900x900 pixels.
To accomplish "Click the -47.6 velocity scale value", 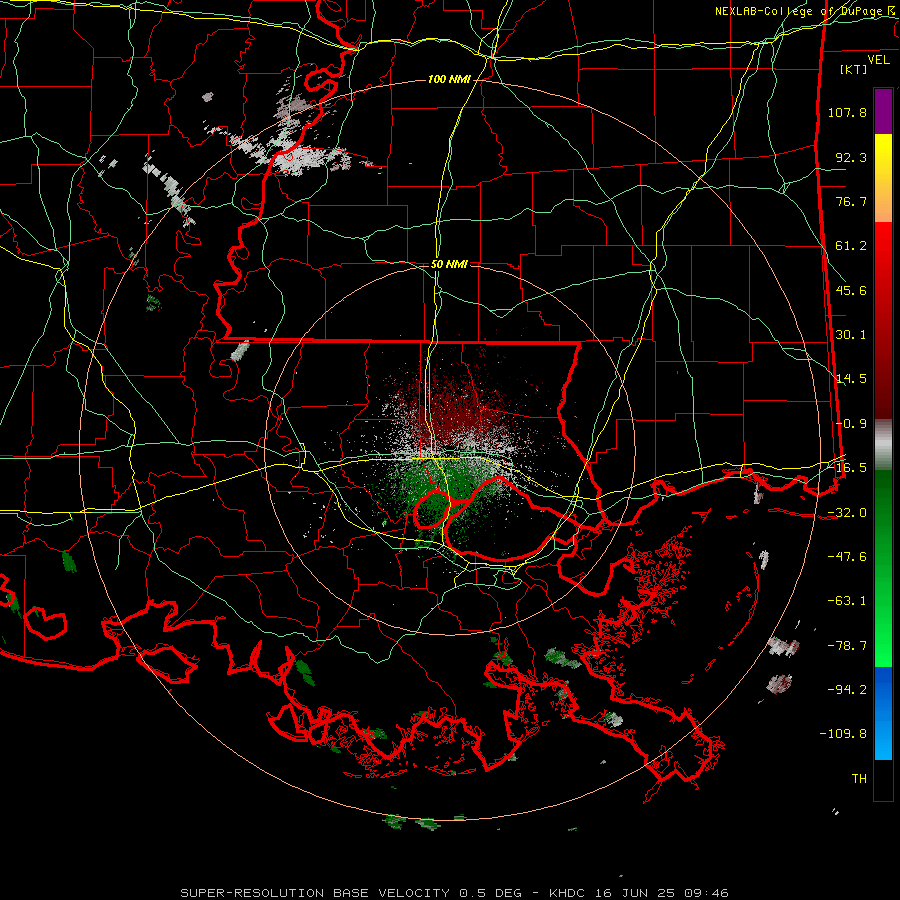I will [x=847, y=557].
